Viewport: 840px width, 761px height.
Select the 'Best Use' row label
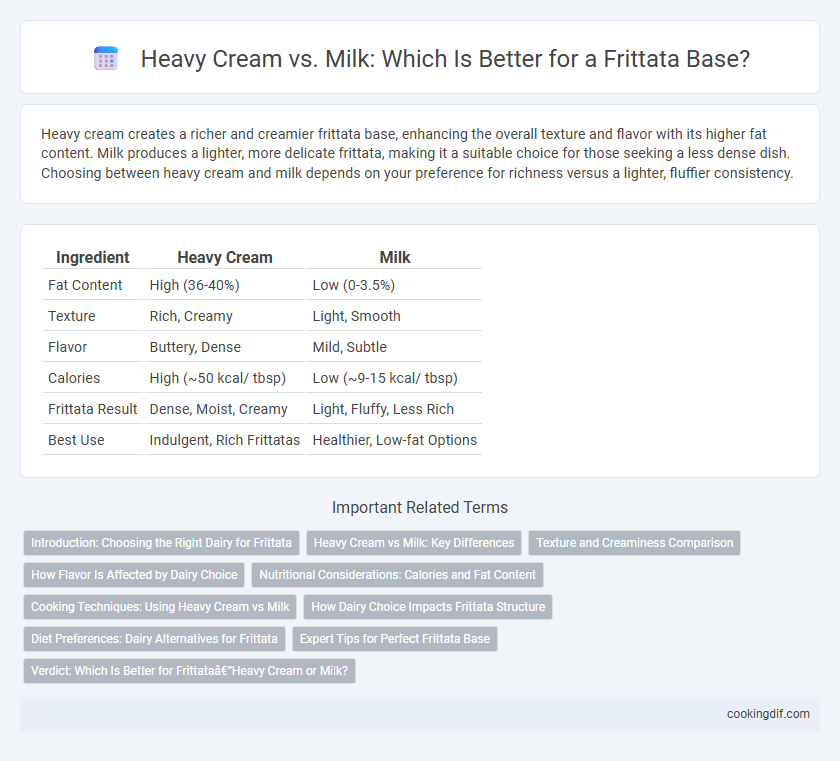[76, 440]
